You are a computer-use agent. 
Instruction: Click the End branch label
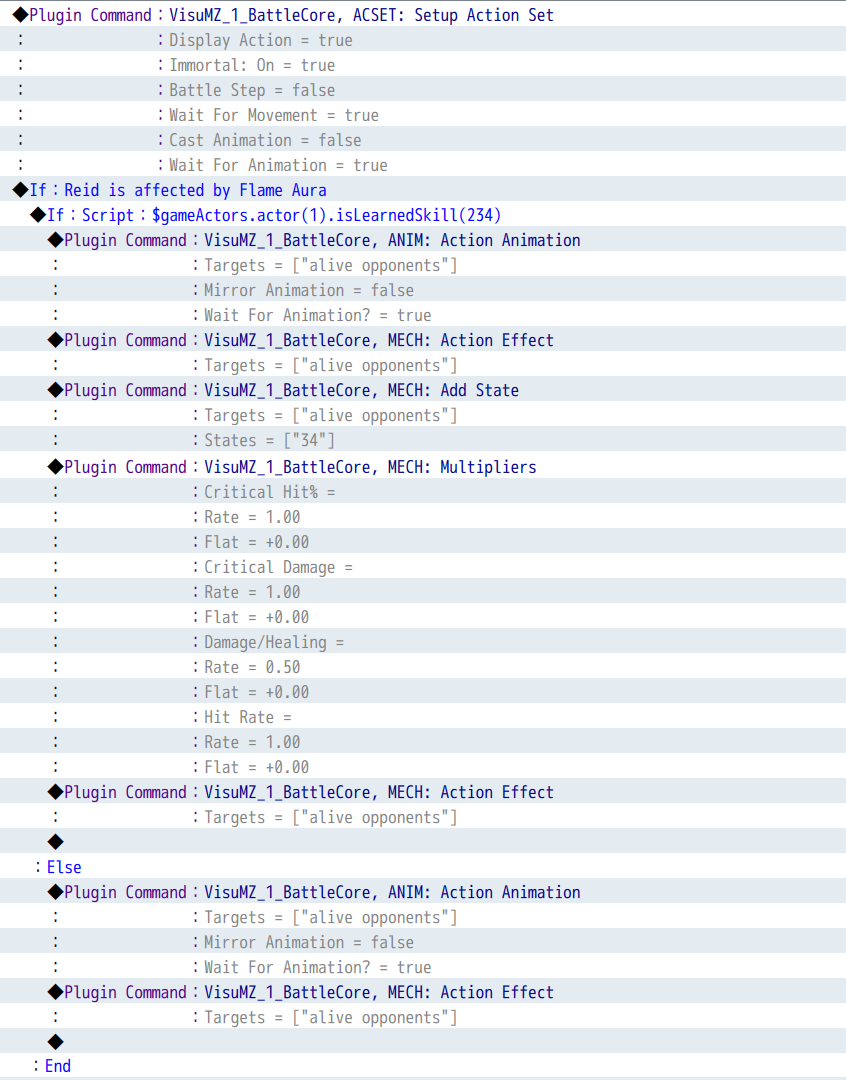pyautogui.click(x=57, y=1066)
